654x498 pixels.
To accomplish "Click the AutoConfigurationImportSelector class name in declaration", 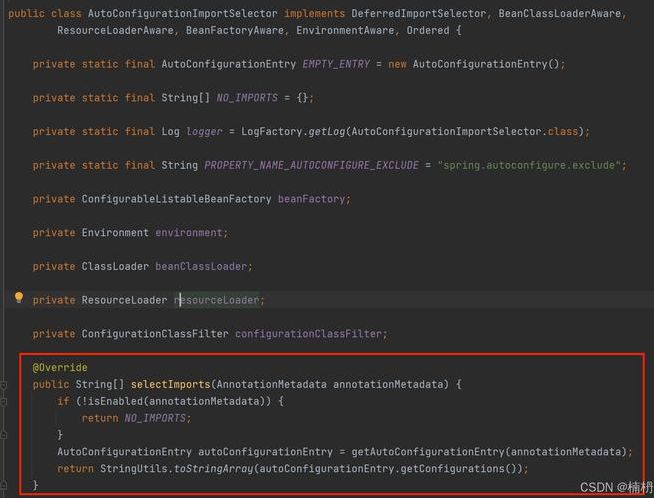I will (x=183, y=14).
